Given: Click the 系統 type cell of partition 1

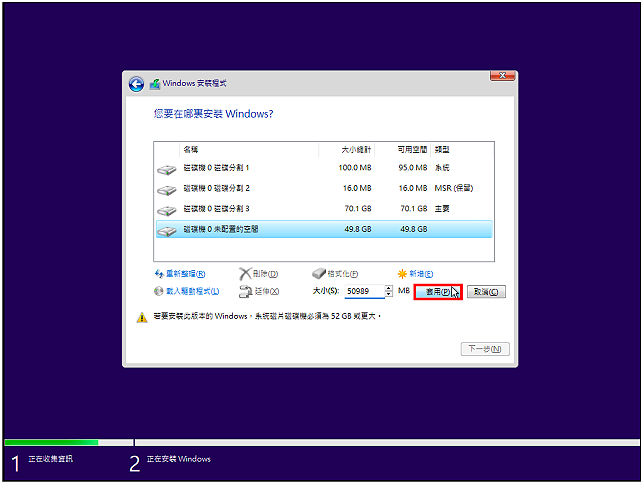Looking at the screenshot, I should tap(442, 168).
